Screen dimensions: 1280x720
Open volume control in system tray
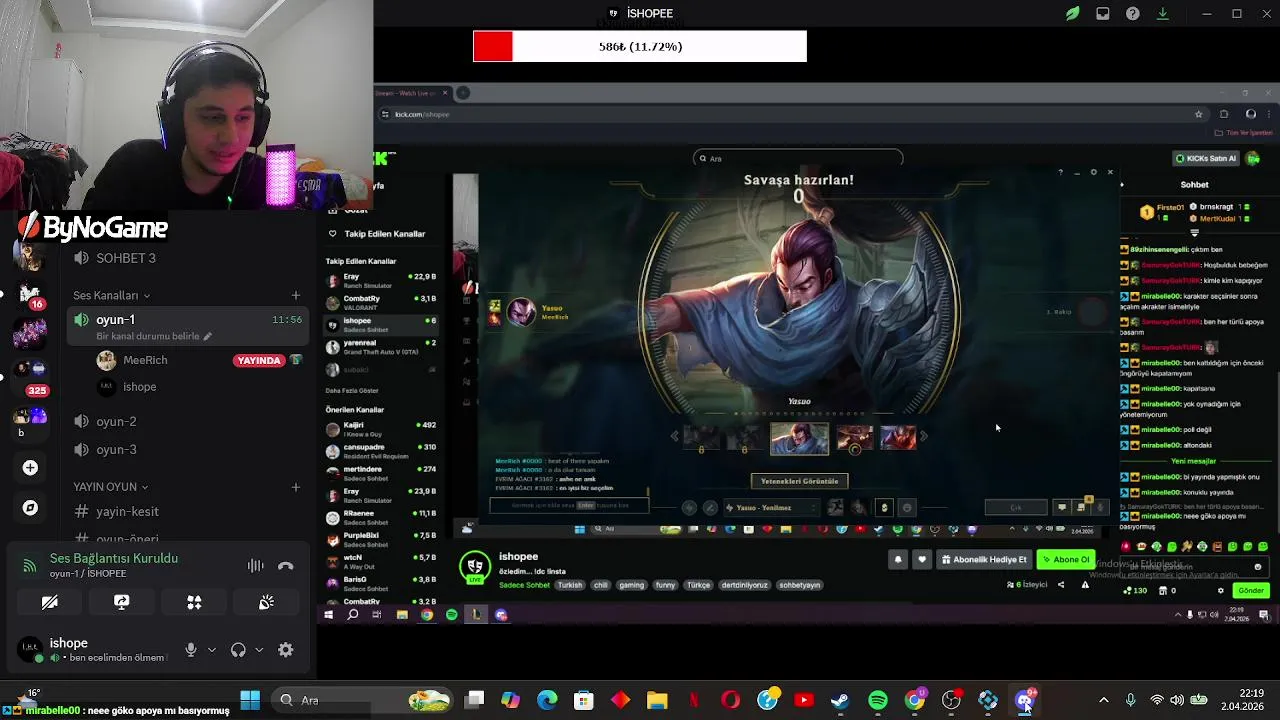click(x=1176, y=700)
